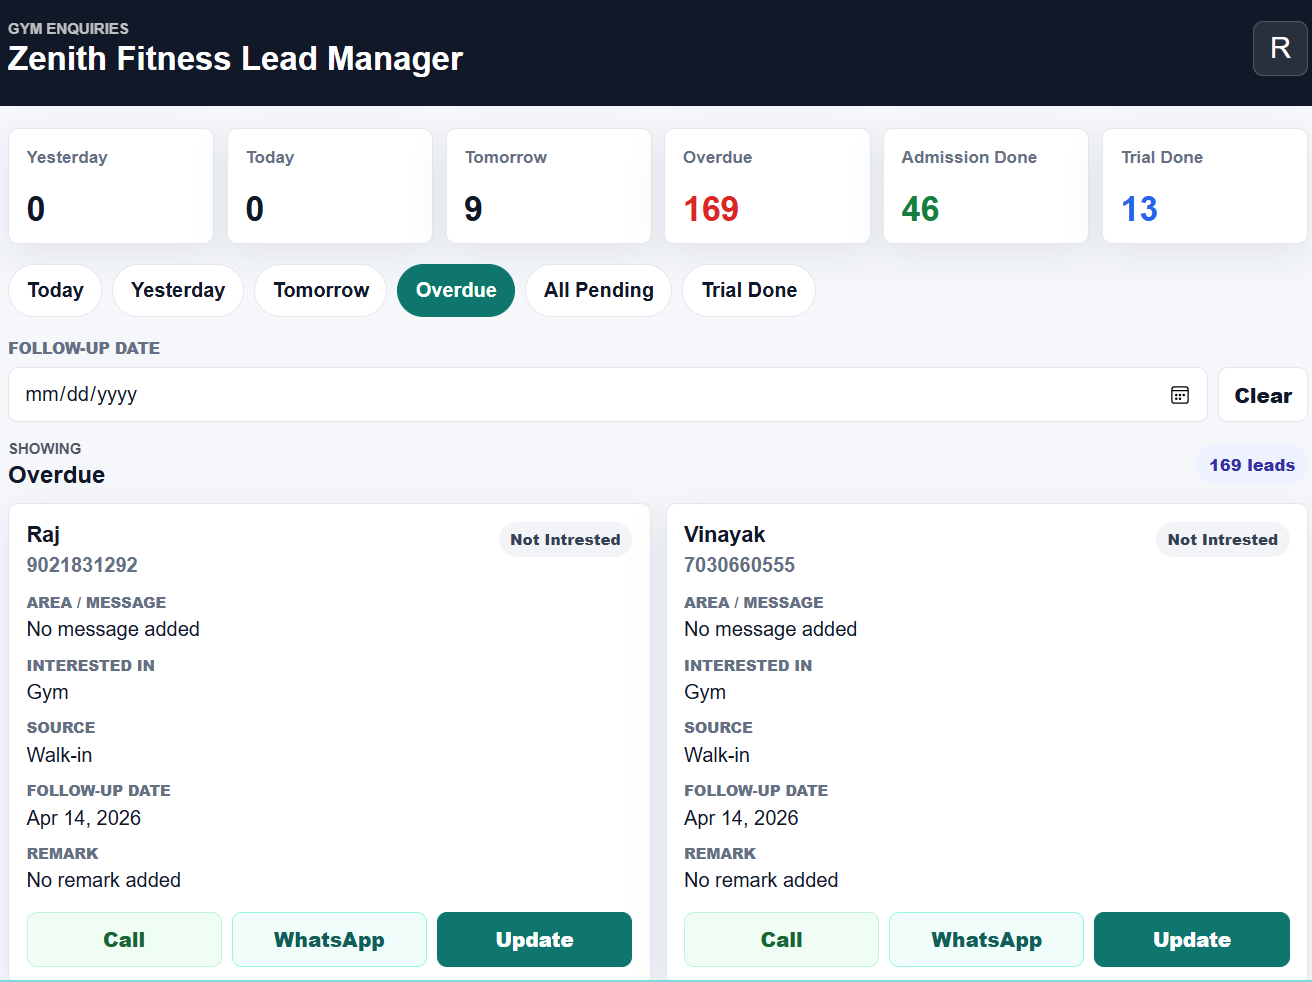Message Vinayak on WhatsApp

pos(986,940)
